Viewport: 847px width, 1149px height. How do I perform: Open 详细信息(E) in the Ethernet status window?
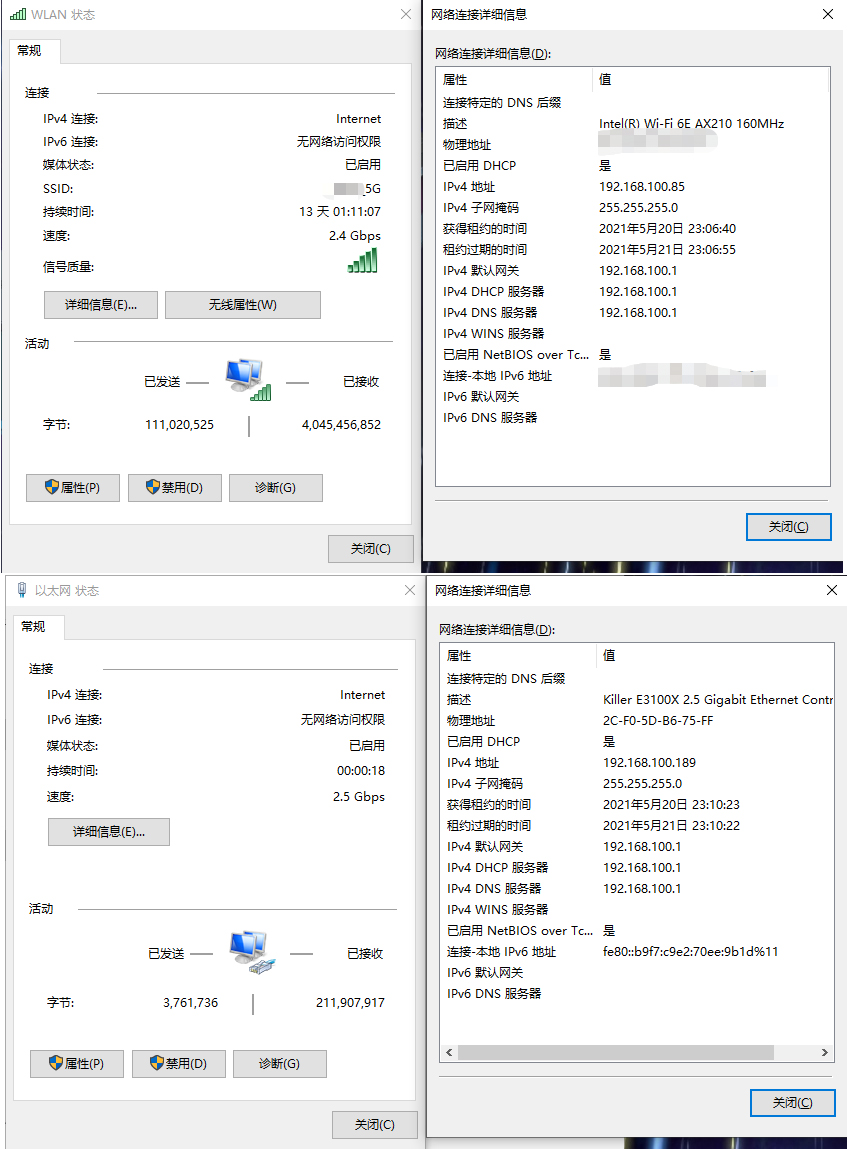pos(109,831)
